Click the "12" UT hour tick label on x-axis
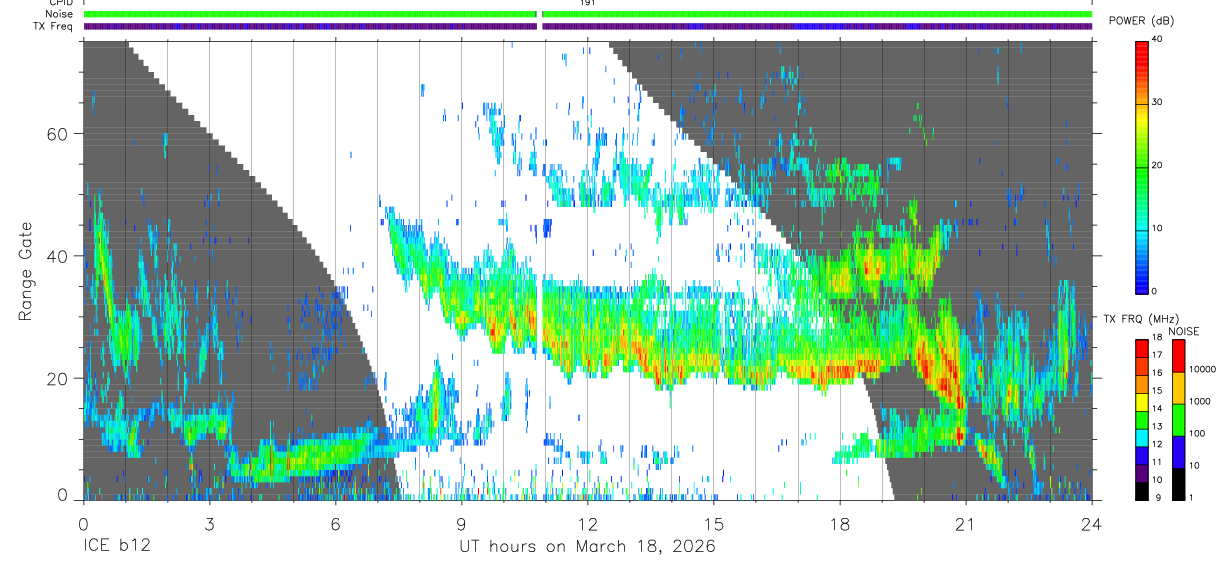 tap(587, 524)
